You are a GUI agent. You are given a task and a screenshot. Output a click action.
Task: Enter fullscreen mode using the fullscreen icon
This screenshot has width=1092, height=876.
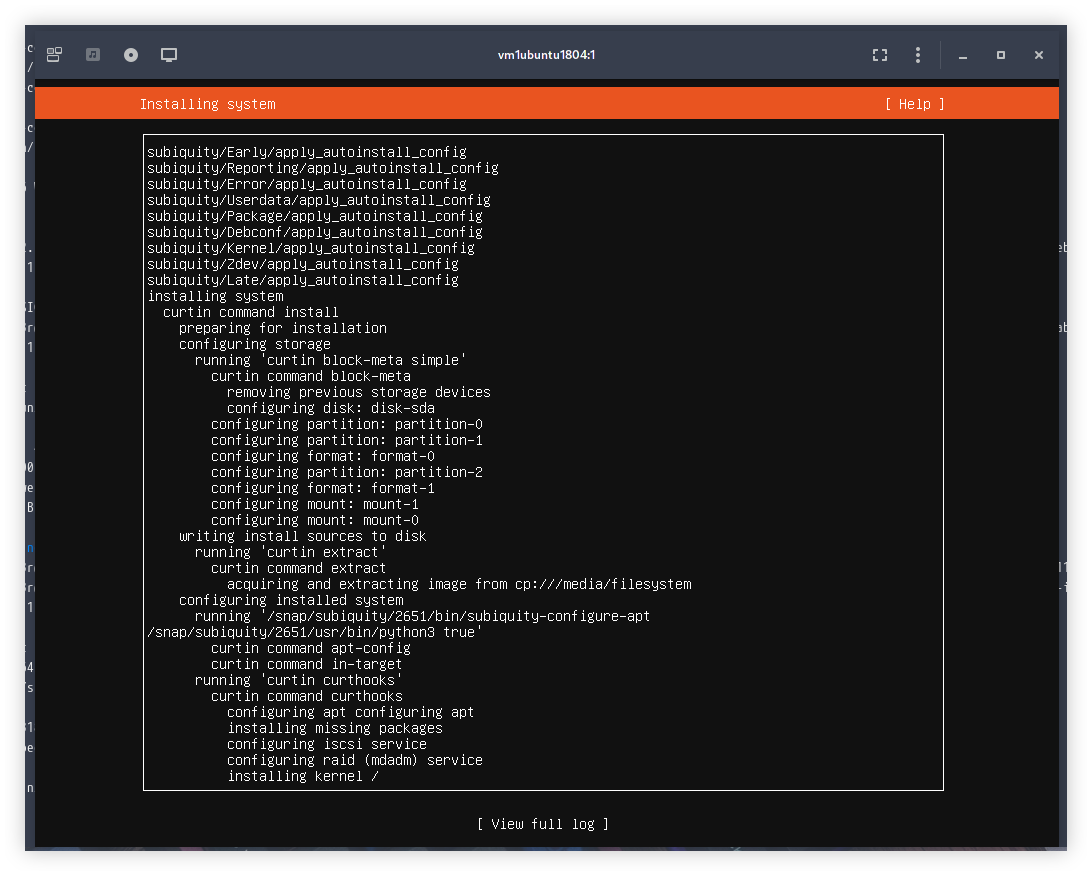(880, 55)
